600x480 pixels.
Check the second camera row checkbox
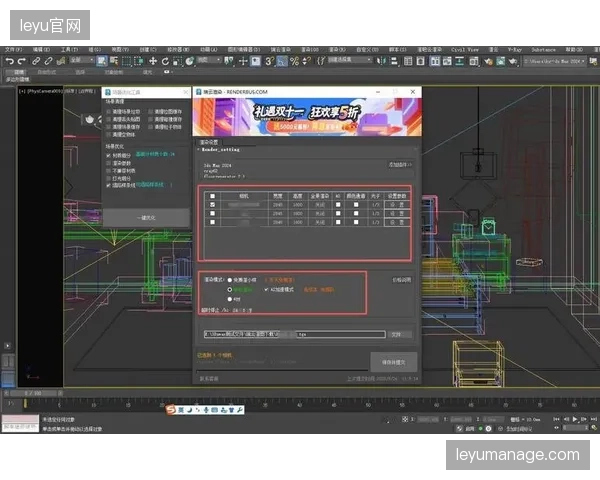click(212, 213)
